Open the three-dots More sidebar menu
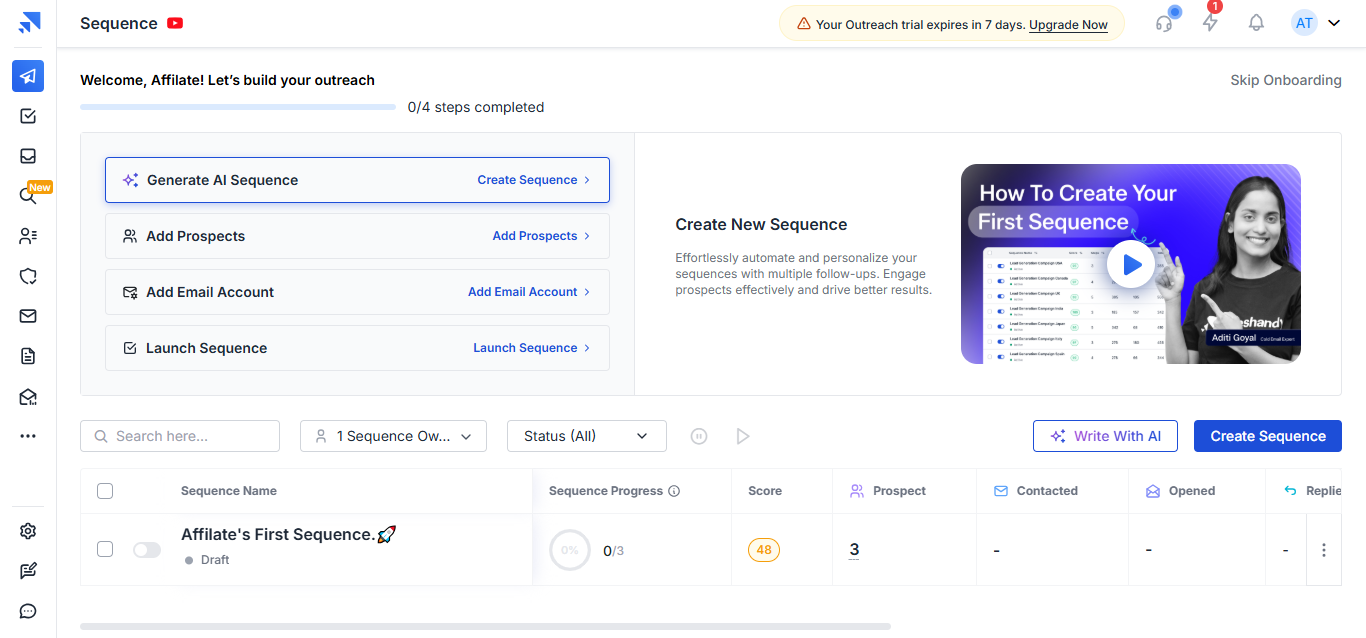The image size is (1366, 638). tap(28, 436)
